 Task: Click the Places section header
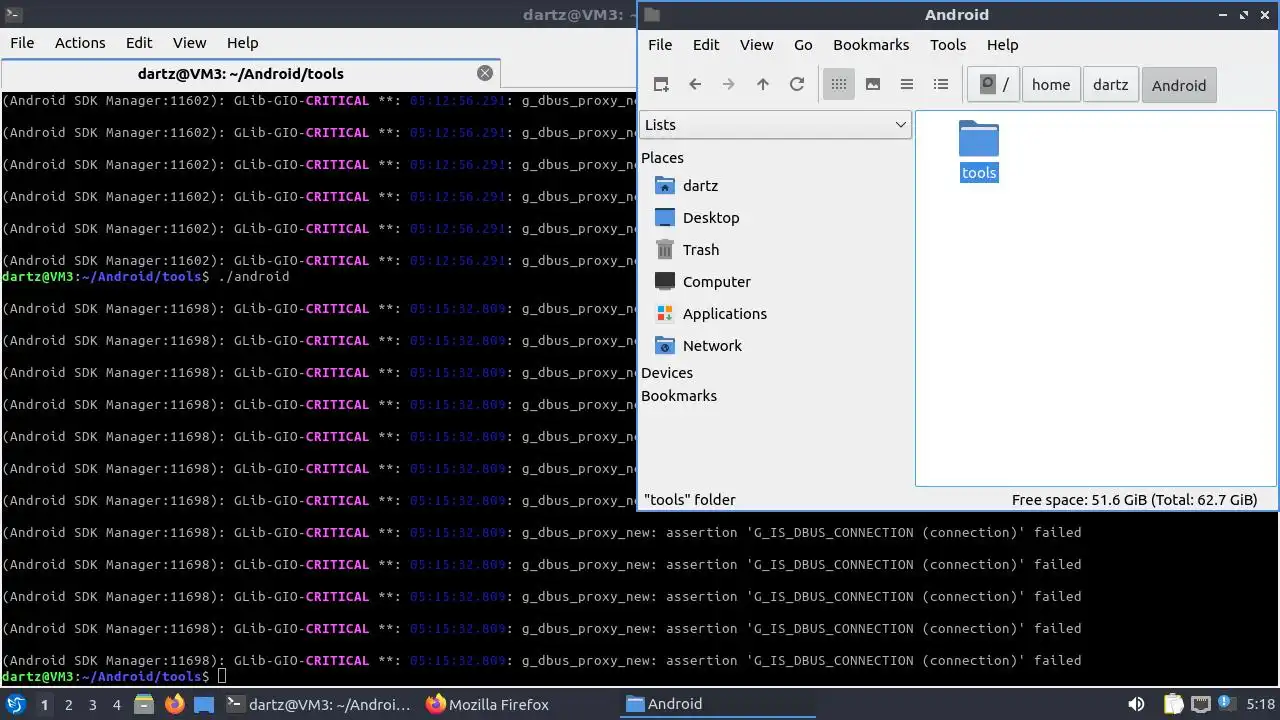[x=662, y=158]
